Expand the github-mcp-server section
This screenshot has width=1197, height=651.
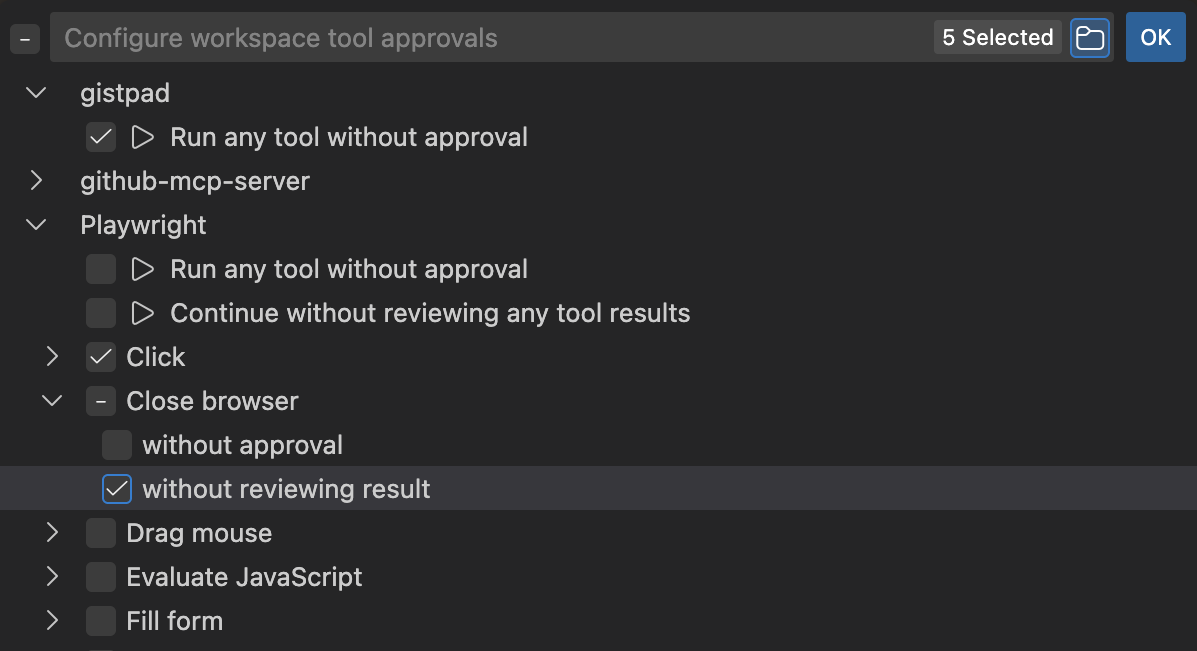(36, 180)
